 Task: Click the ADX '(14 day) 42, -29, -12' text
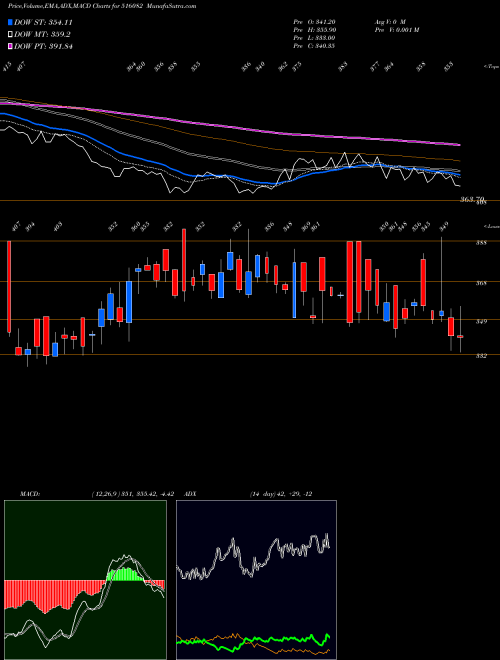281,494
